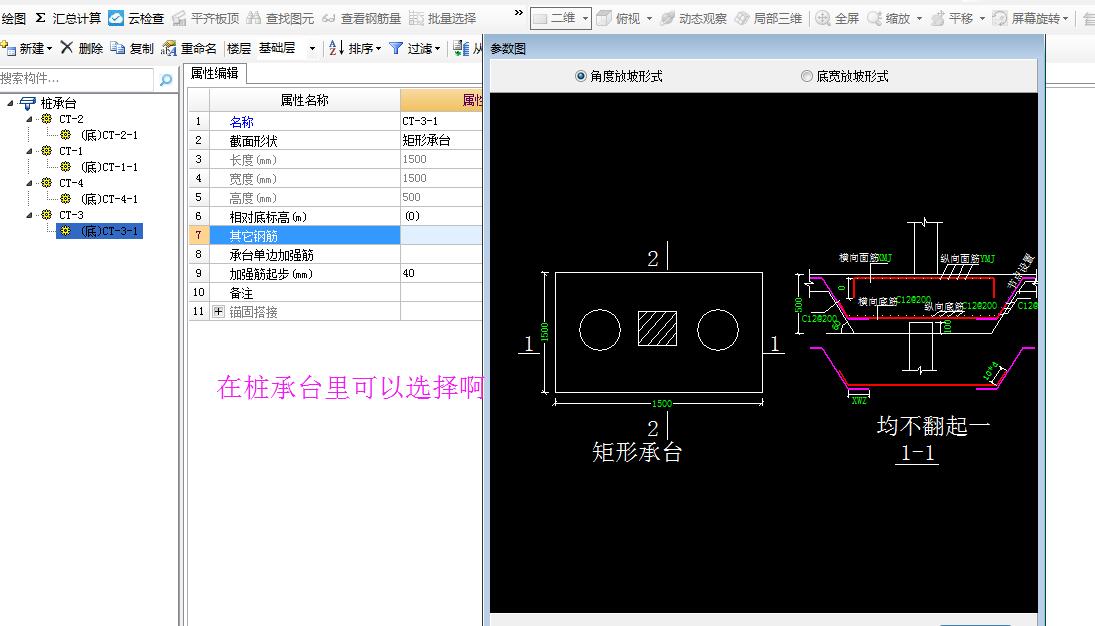
Task: Open 平移 dropdown arrow
Action: coord(982,19)
